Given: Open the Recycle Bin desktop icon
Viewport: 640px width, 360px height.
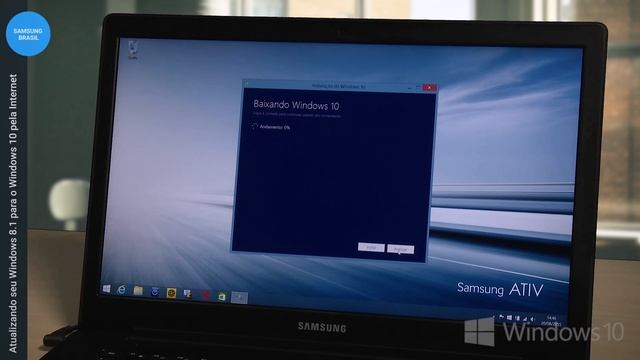Looking at the screenshot, I should coord(133,50).
